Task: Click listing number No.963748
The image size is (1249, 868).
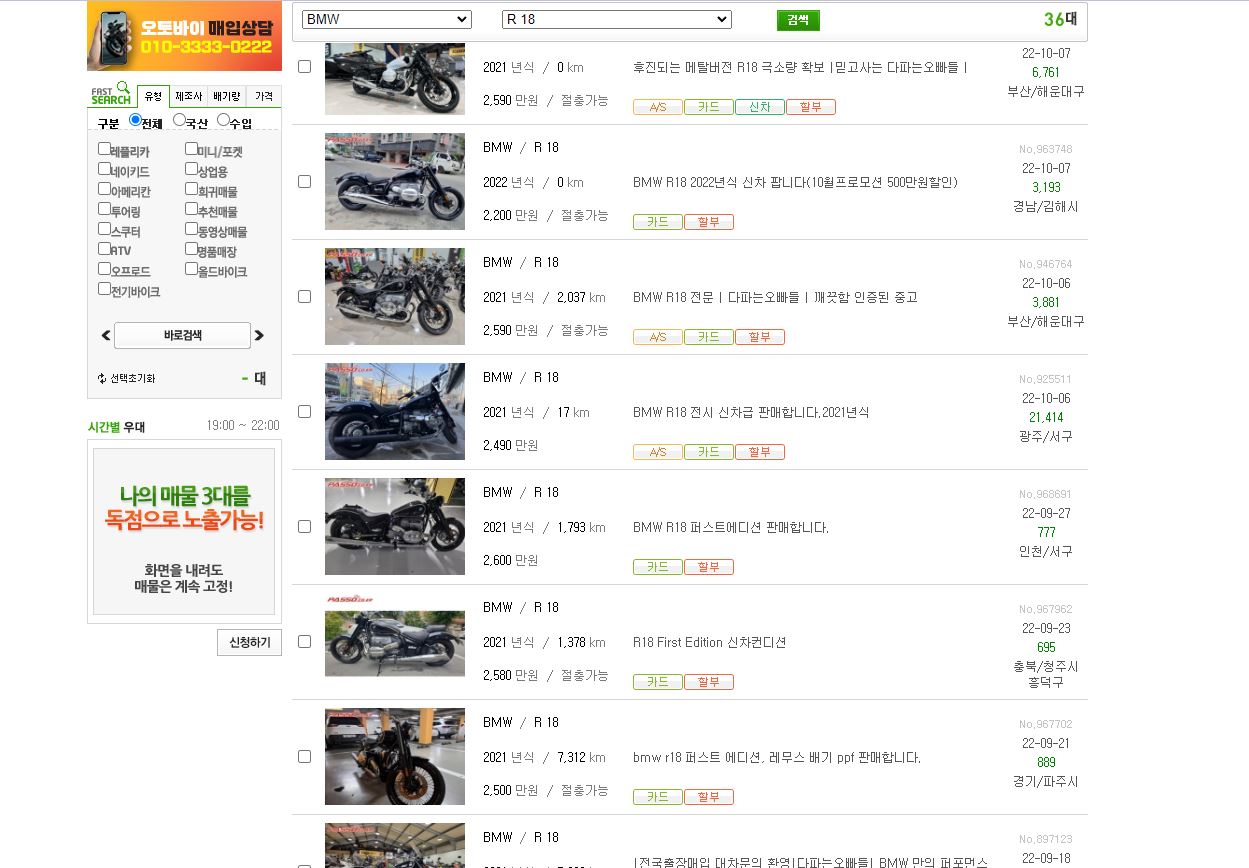Action: click(x=1046, y=150)
